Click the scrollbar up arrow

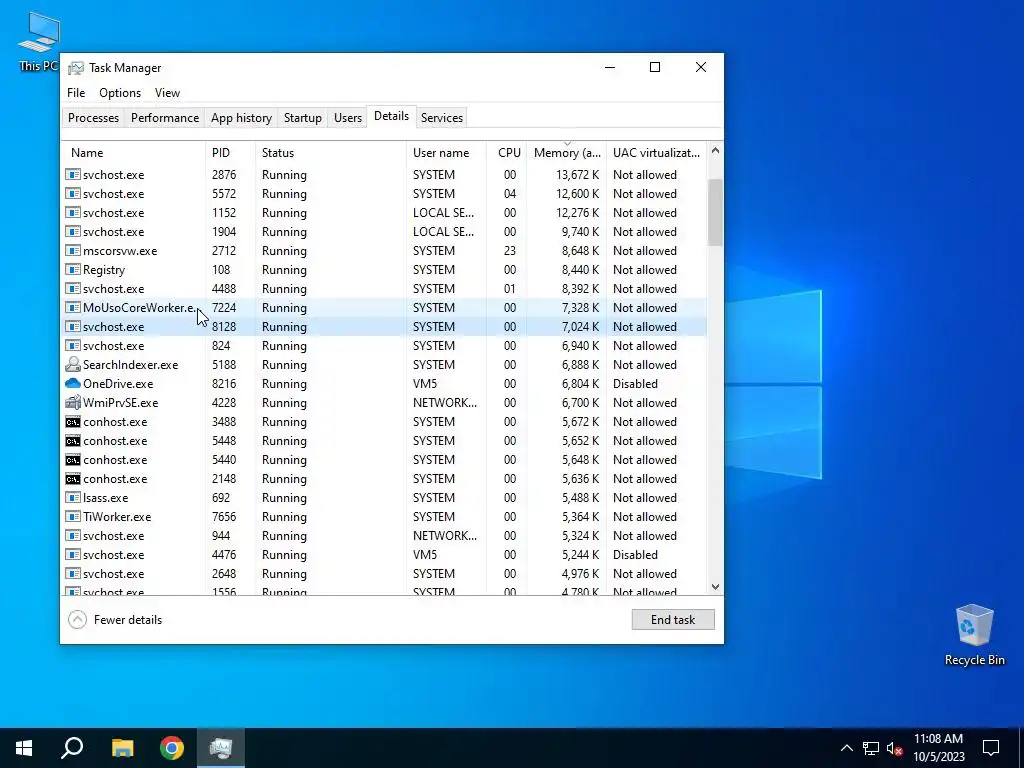pos(715,151)
